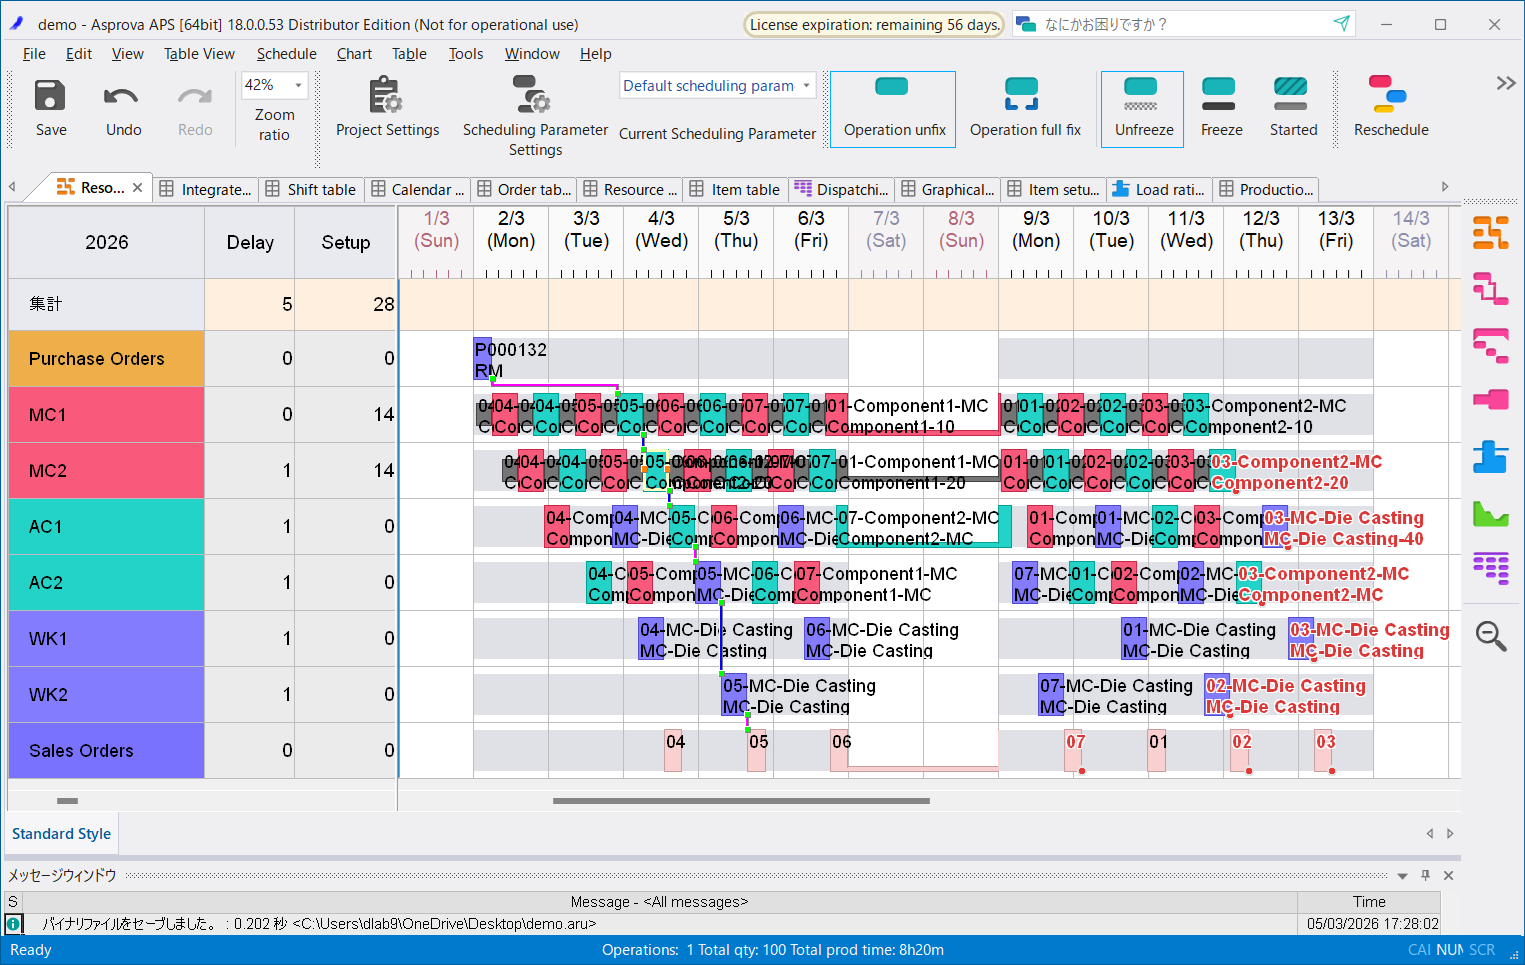Open the Schedule menu
1525x965 pixels.
pyautogui.click(x=286, y=54)
